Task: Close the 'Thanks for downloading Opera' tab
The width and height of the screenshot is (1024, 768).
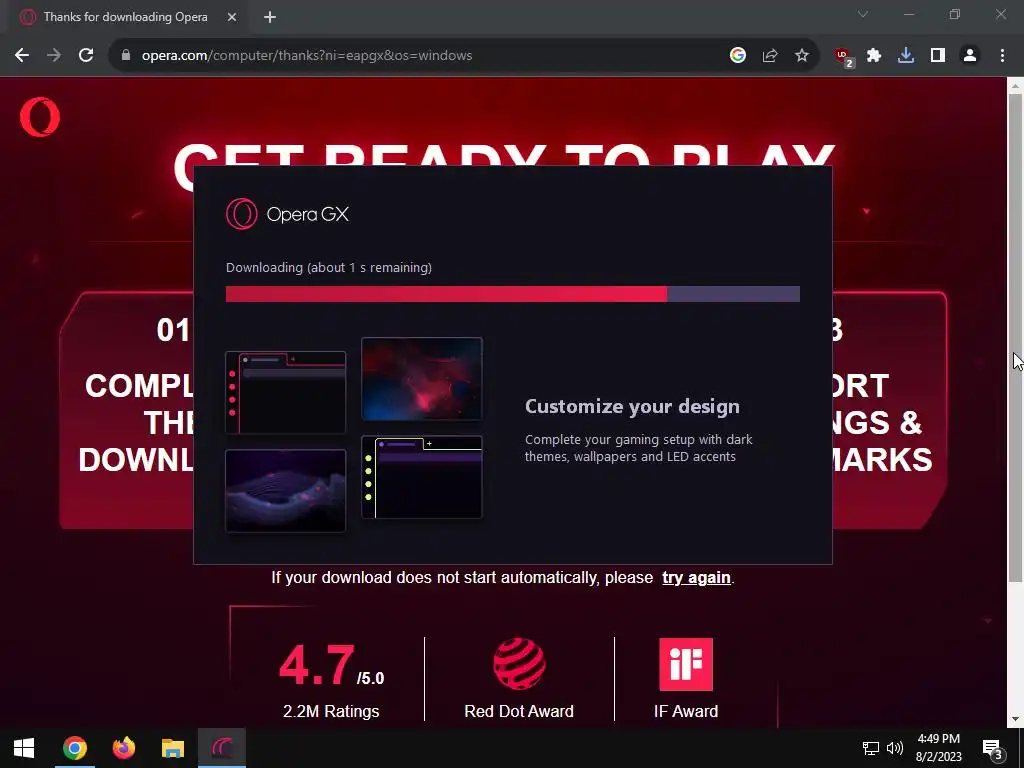Action: [232, 17]
